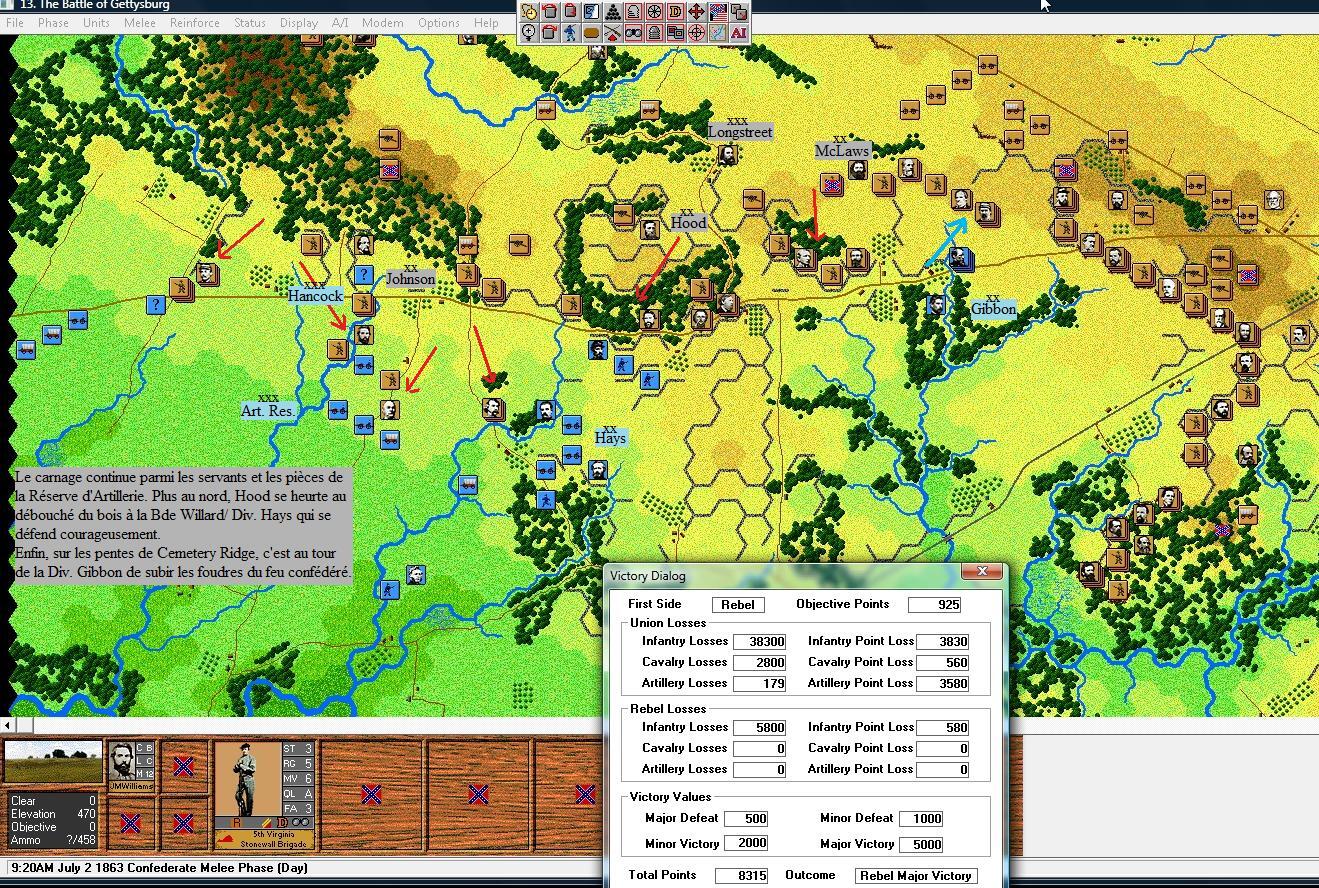
Task: Click the letter D toolbar icon
Action: (675, 12)
